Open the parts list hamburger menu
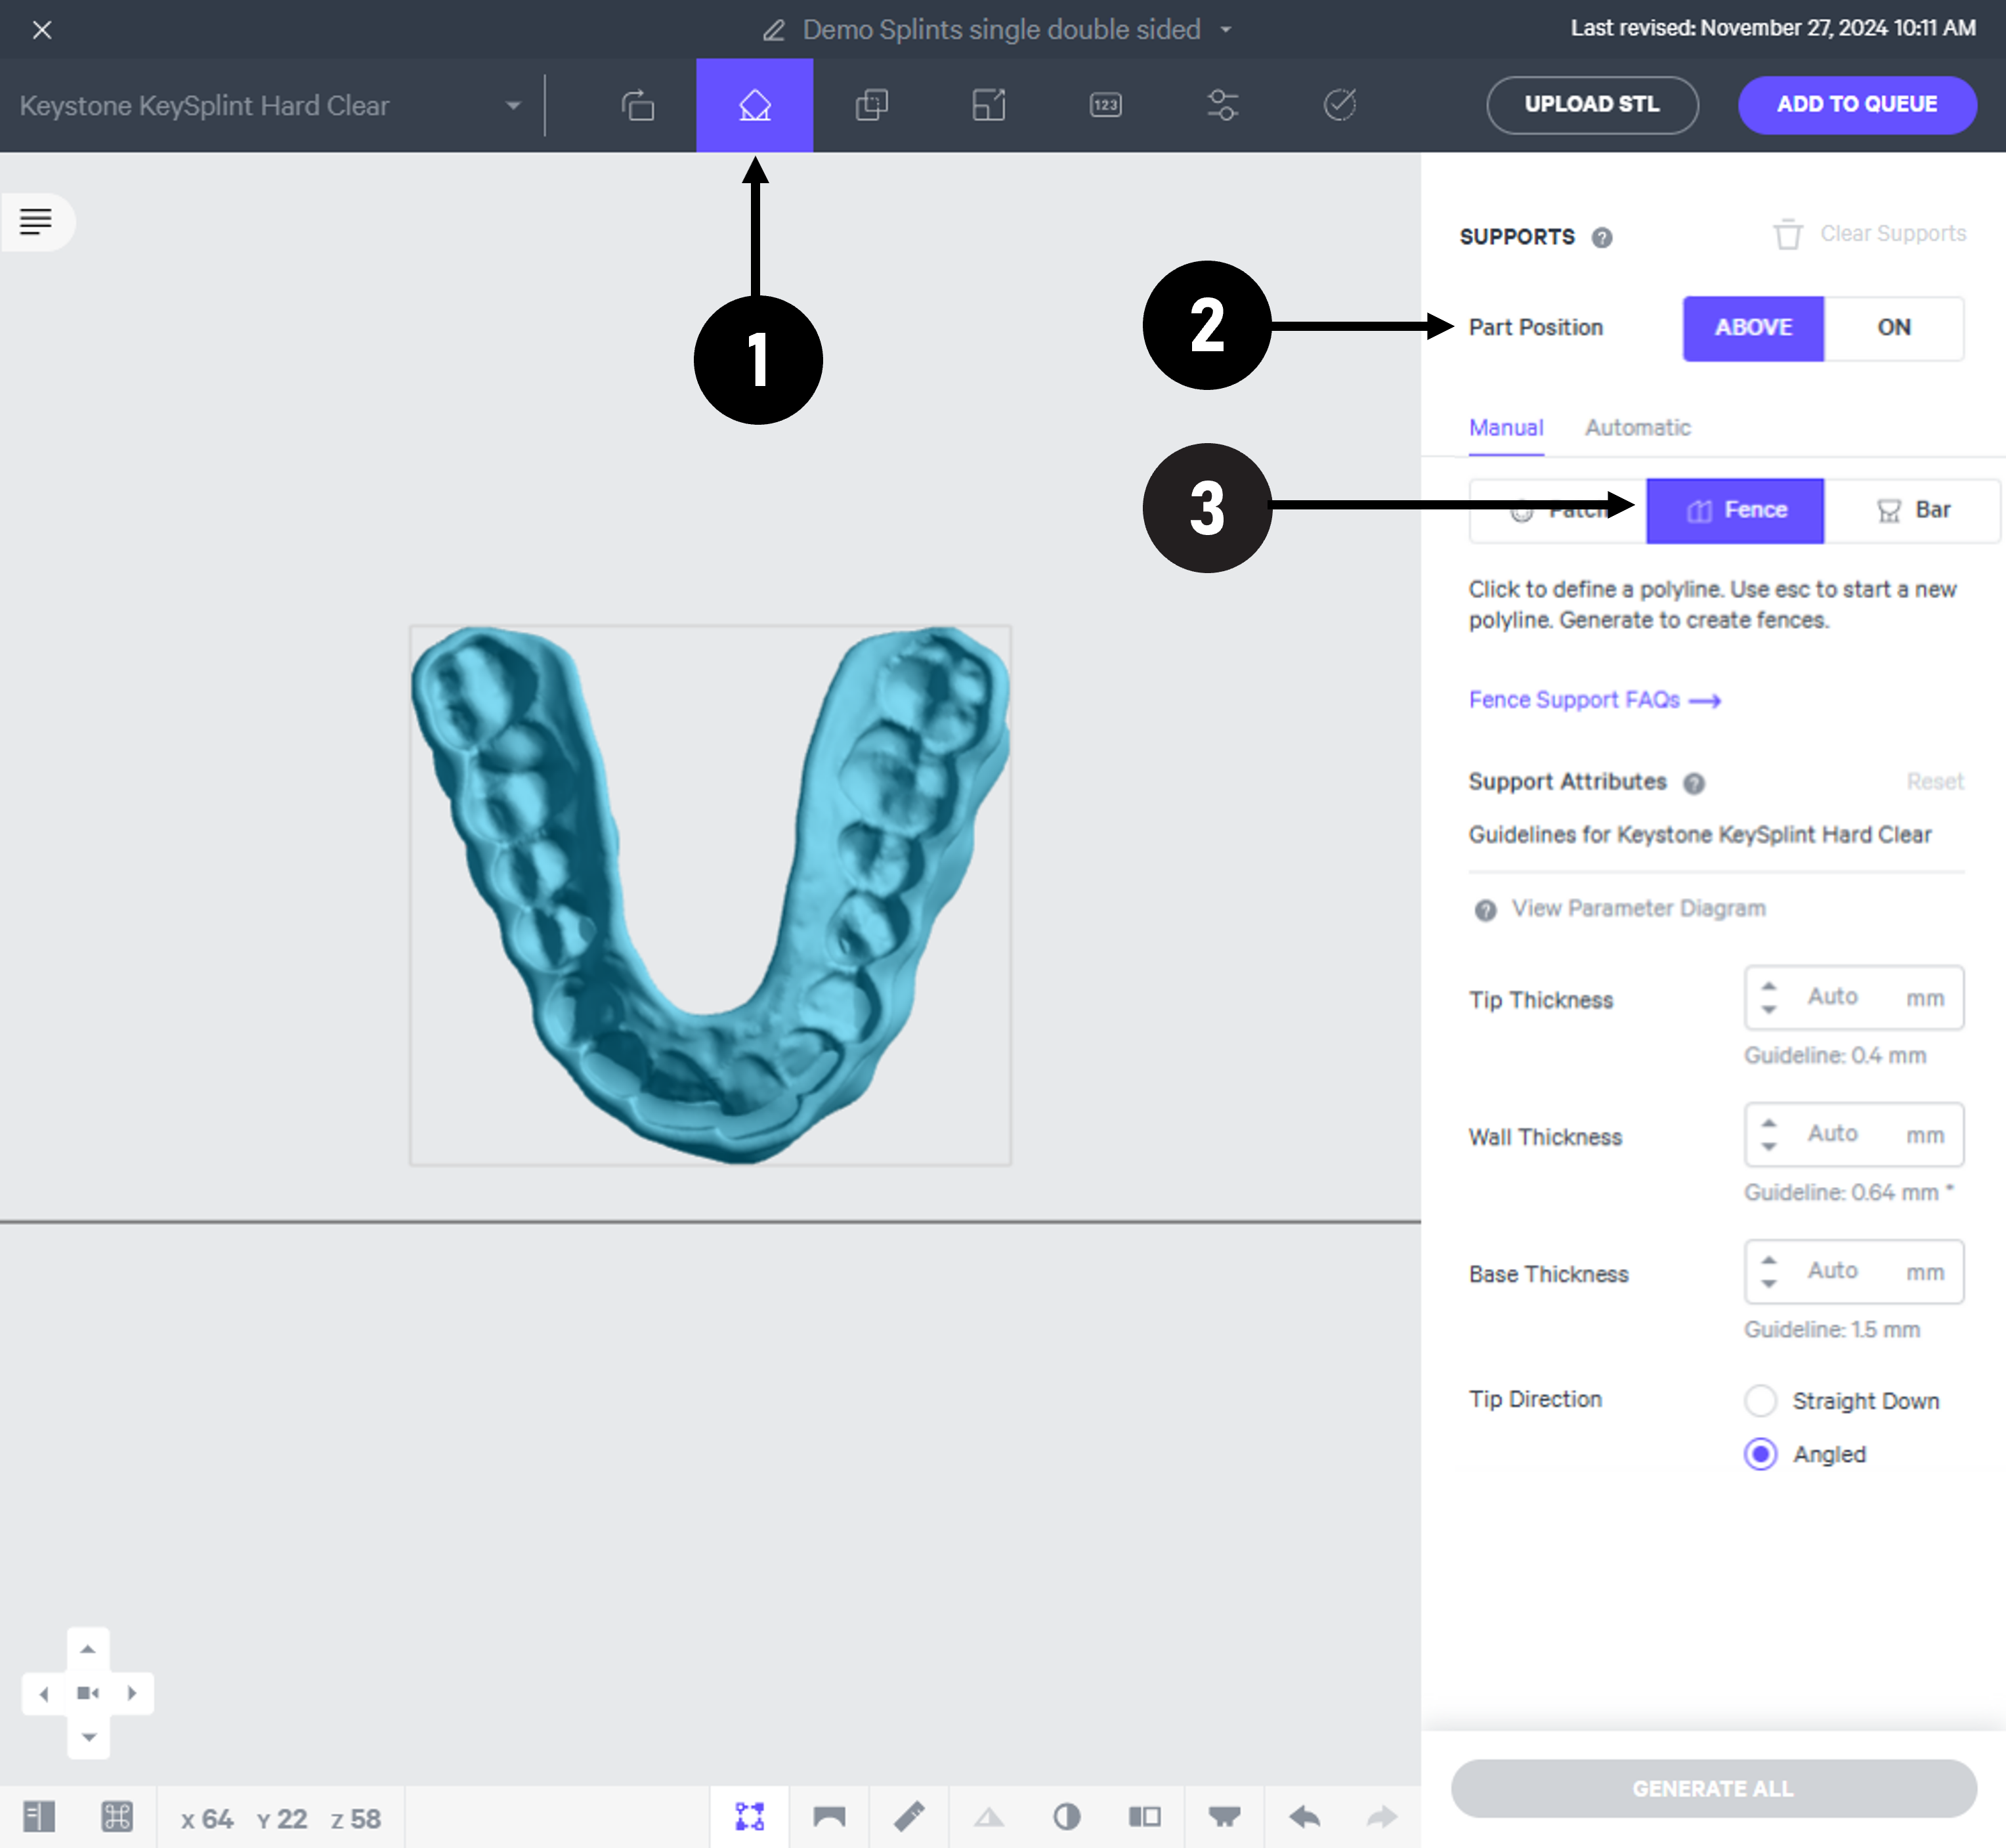This screenshot has width=2006, height=1848. (x=37, y=221)
